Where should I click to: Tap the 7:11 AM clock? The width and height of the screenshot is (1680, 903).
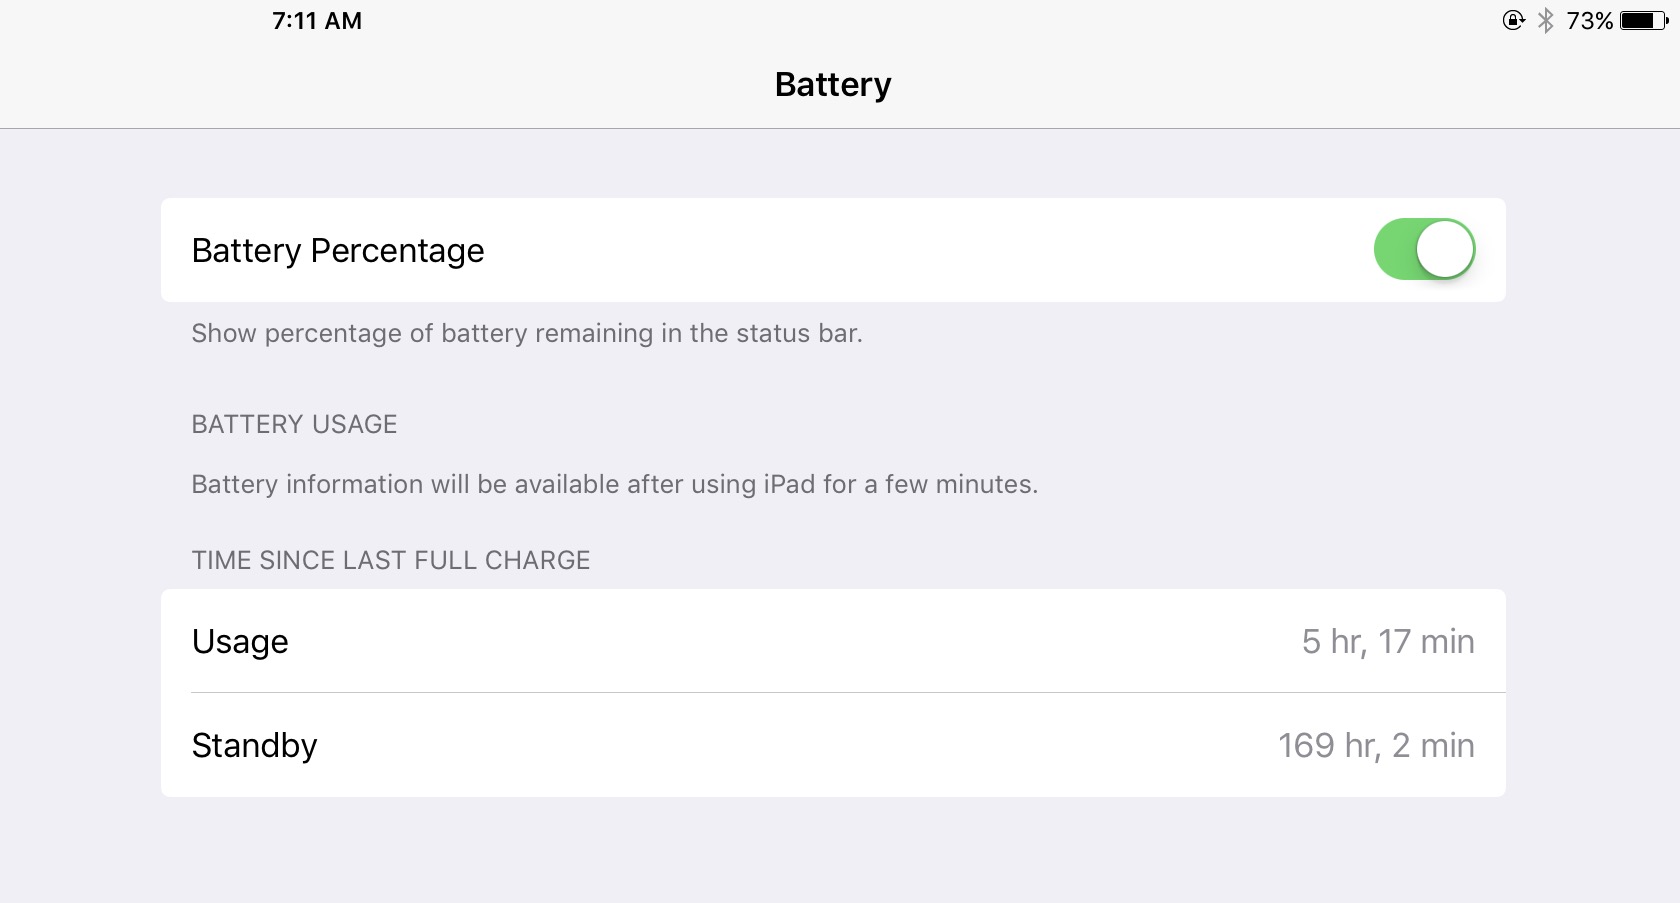click(317, 21)
